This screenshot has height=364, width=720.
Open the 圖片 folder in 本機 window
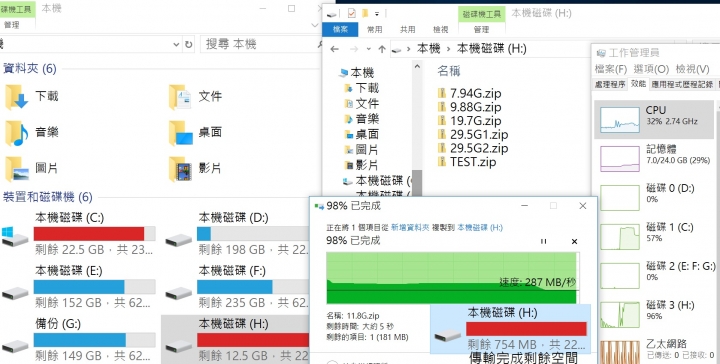coord(32,168)
